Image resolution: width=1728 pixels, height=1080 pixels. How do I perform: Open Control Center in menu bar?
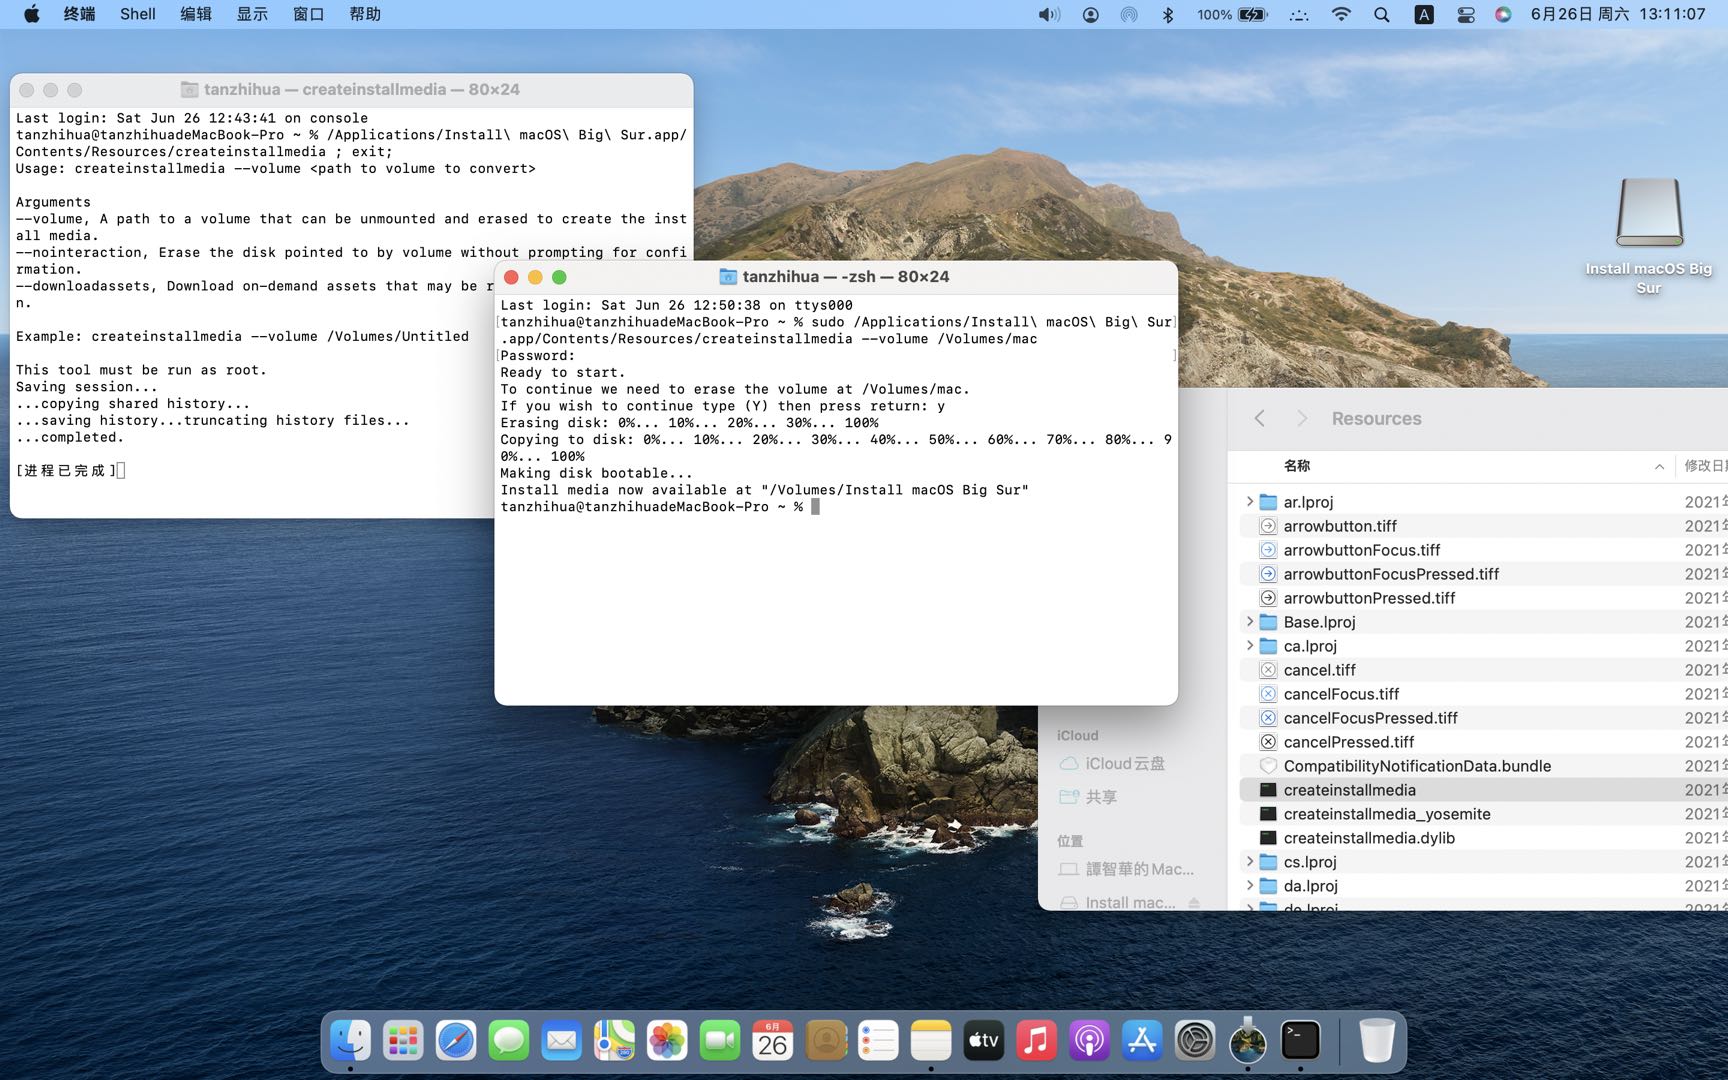[1465, 14]
